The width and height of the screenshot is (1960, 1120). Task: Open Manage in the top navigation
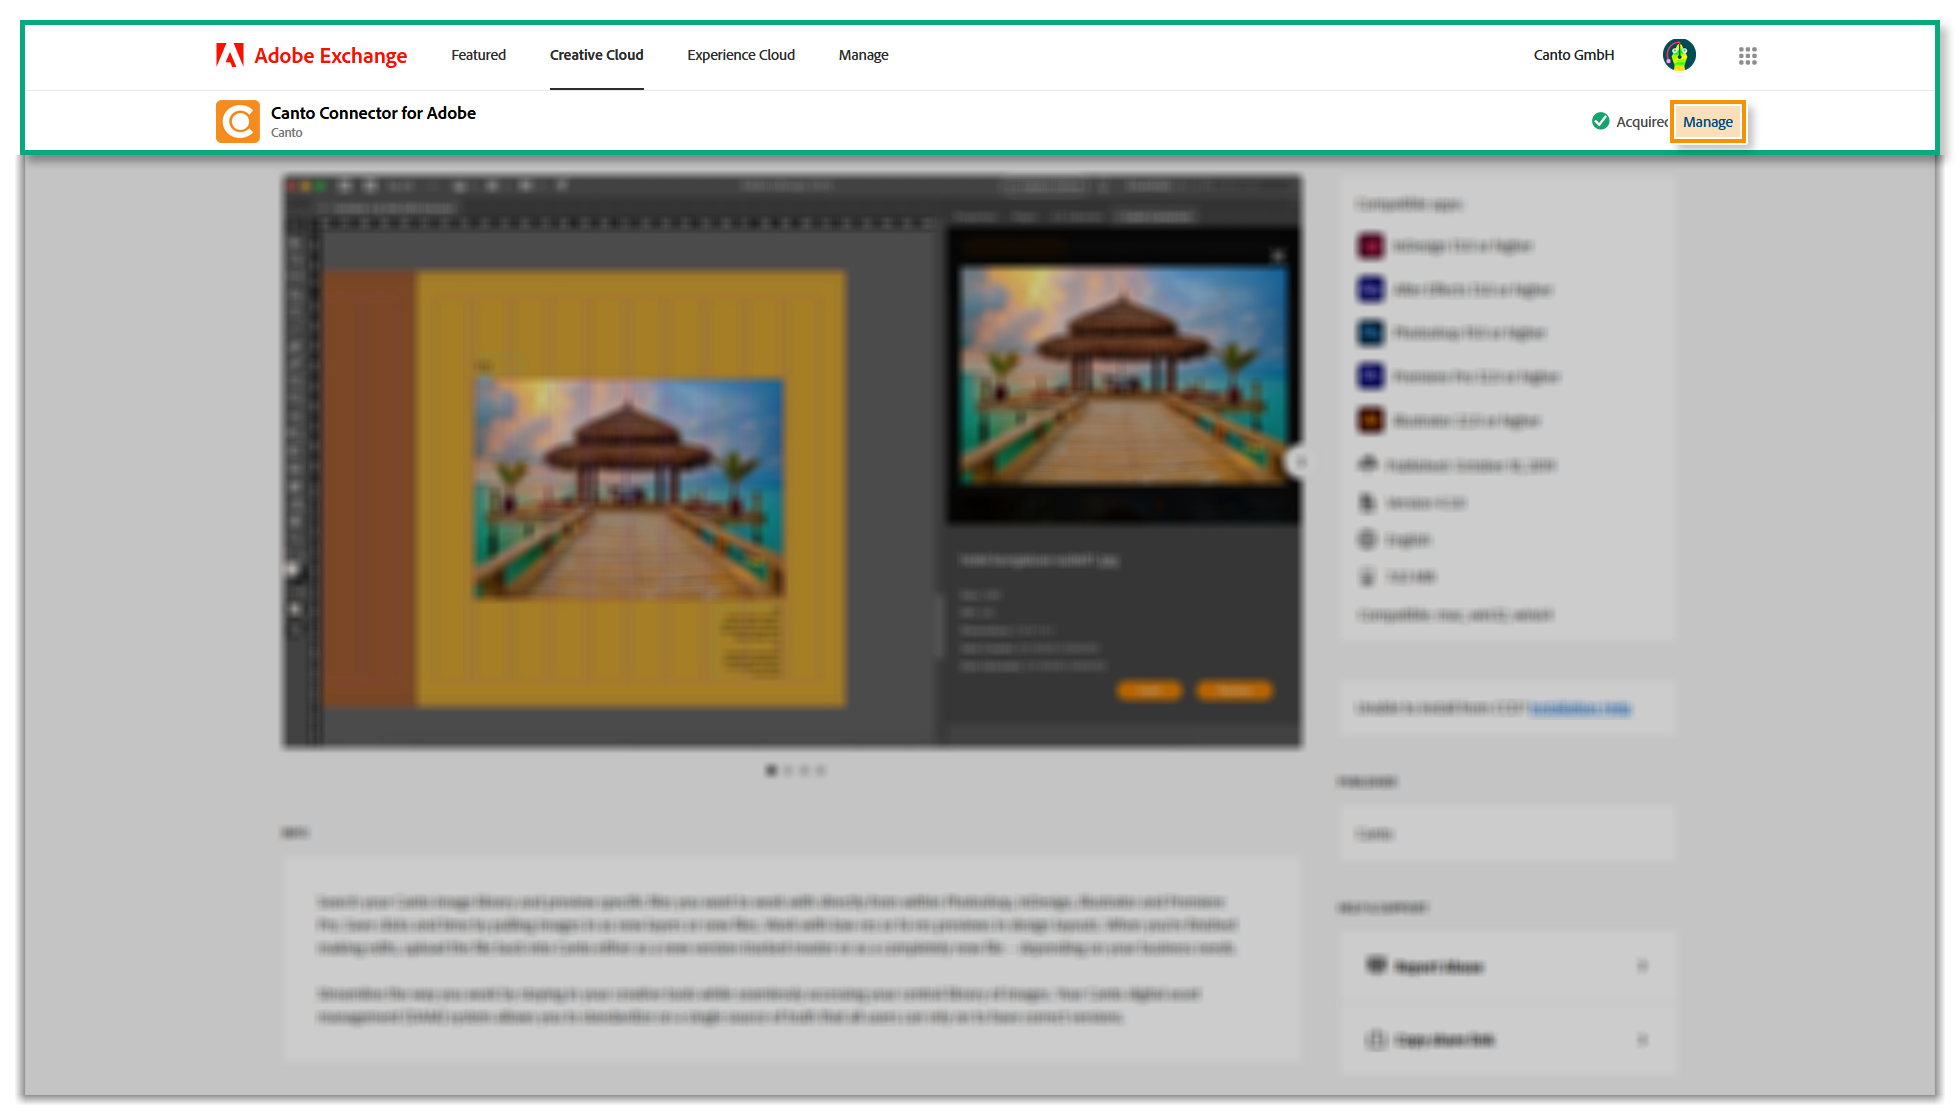click(863, 55)
